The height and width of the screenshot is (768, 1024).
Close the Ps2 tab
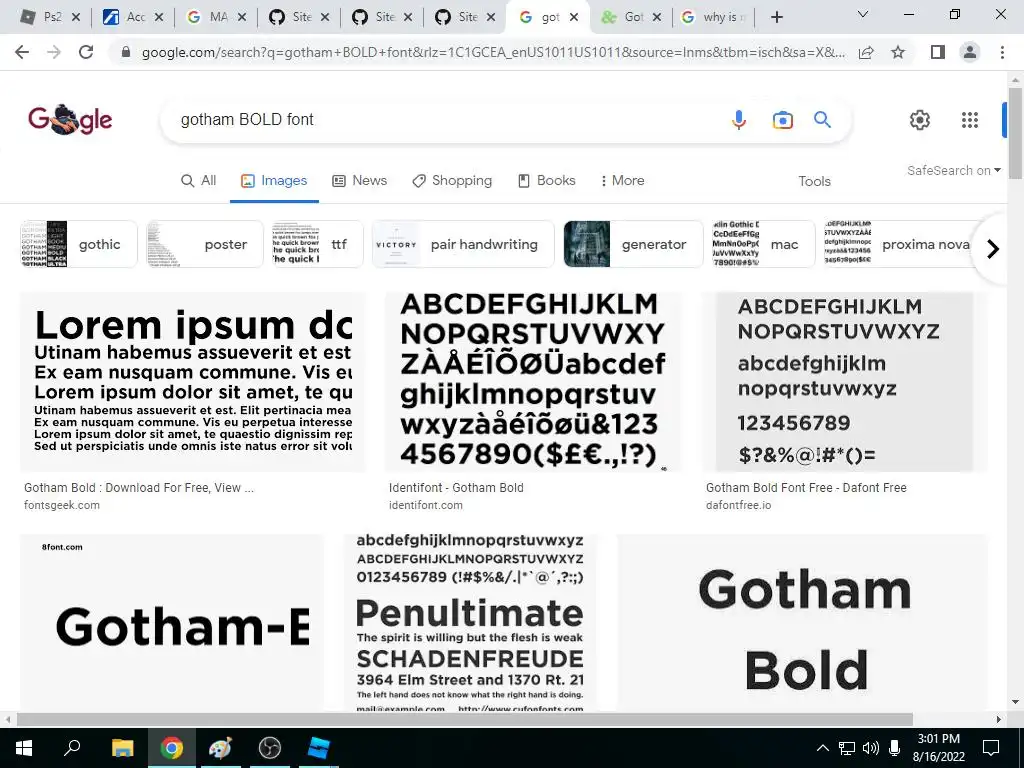[76, 17]
